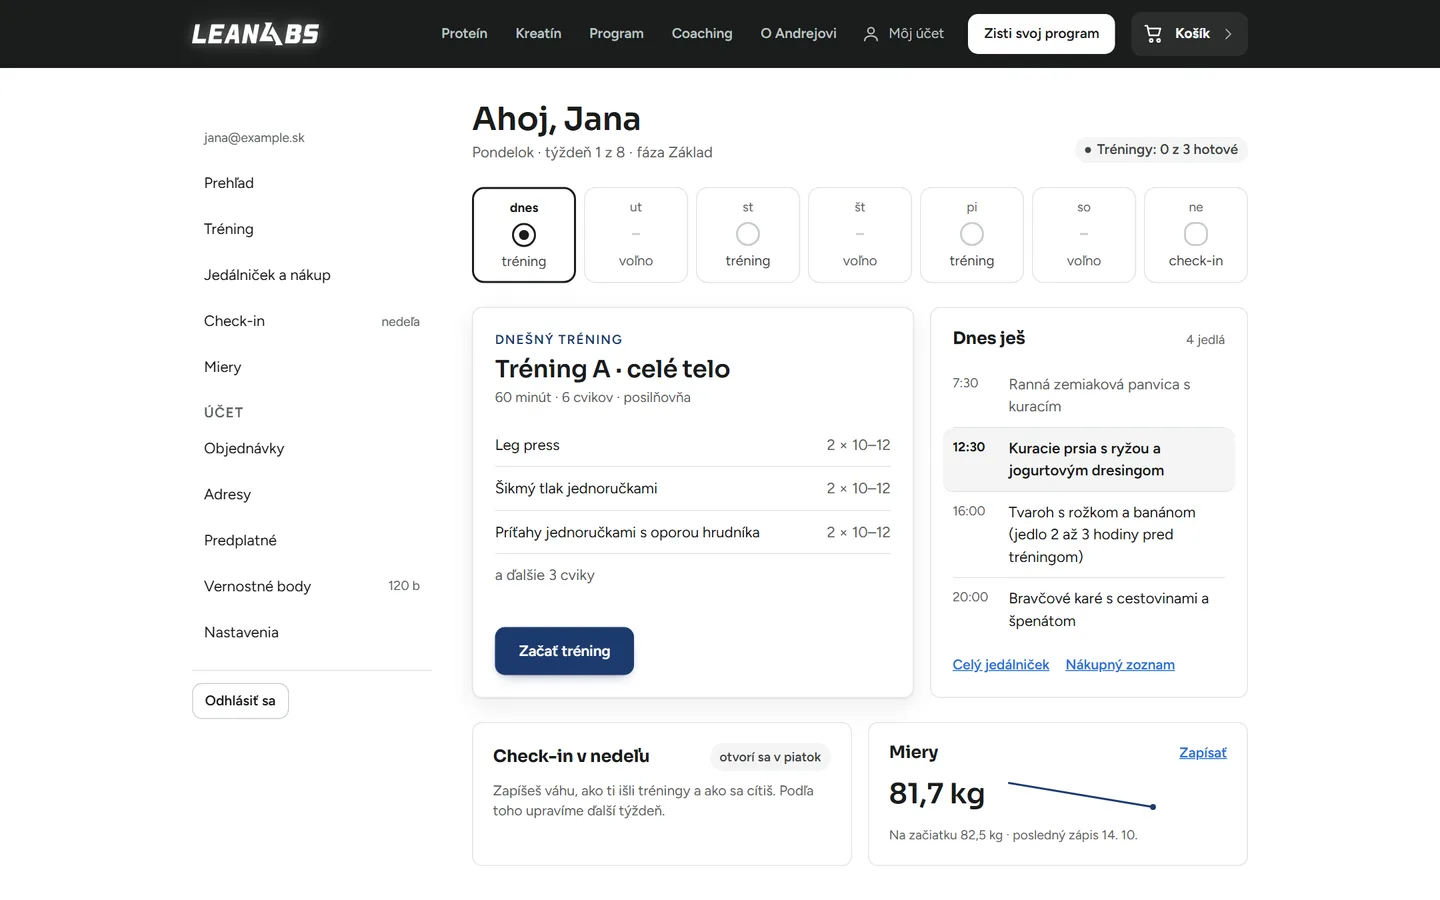Click the user account icon
Image resolution: width=1440 pixels, height=900 pixels.
(x=871, y=34)
